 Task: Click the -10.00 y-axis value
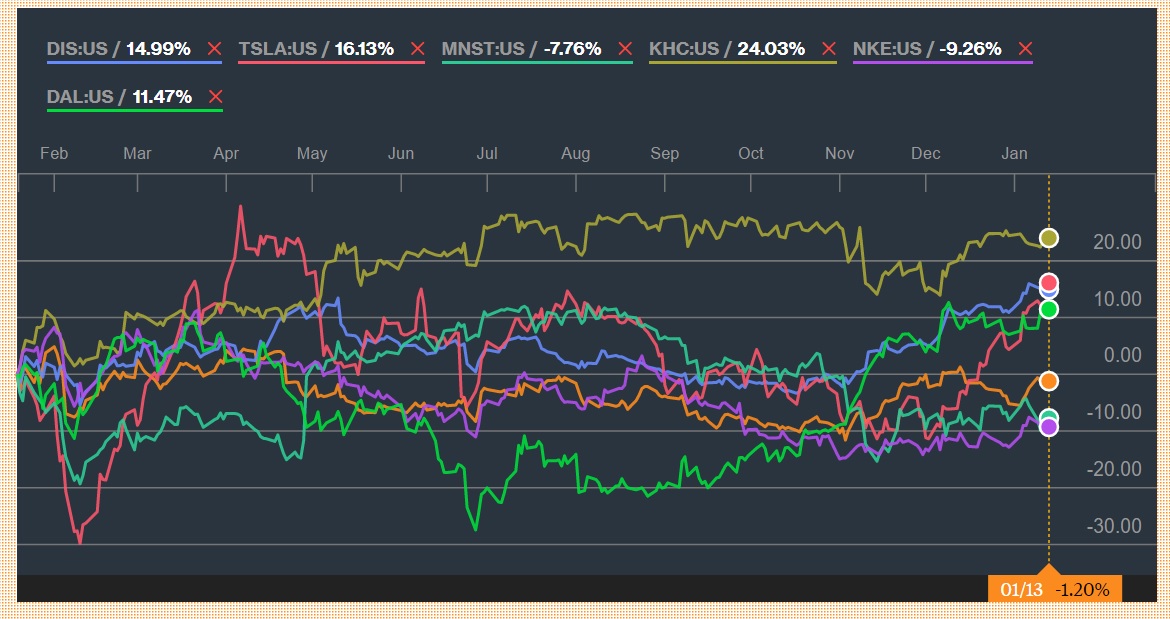(1114, 412)
